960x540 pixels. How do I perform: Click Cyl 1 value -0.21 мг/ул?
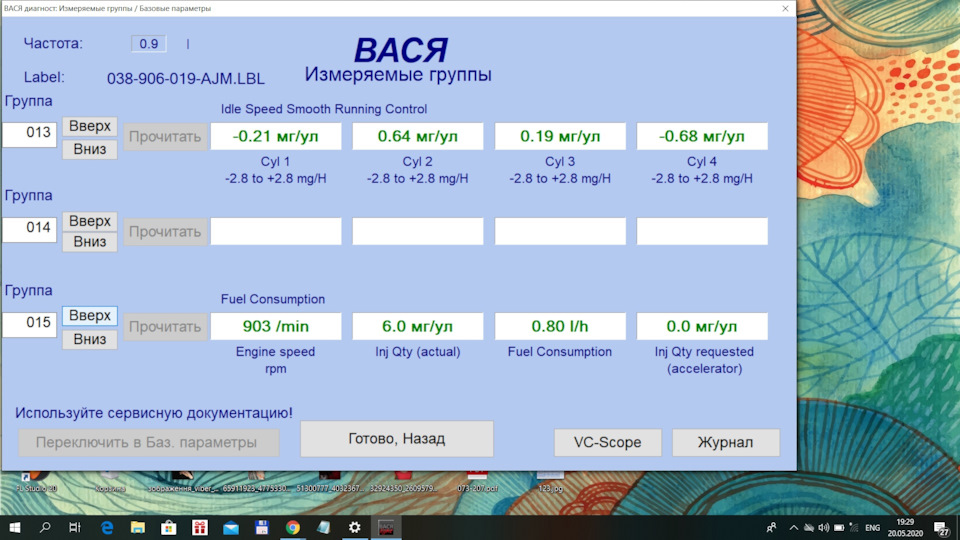click(276, 137)
